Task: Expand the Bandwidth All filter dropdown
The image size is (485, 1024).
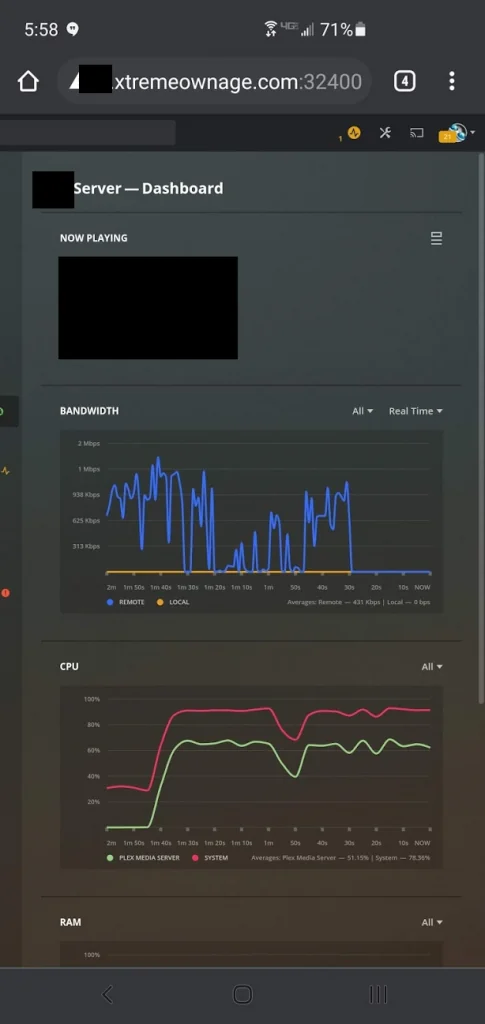Action: point(363,411)
